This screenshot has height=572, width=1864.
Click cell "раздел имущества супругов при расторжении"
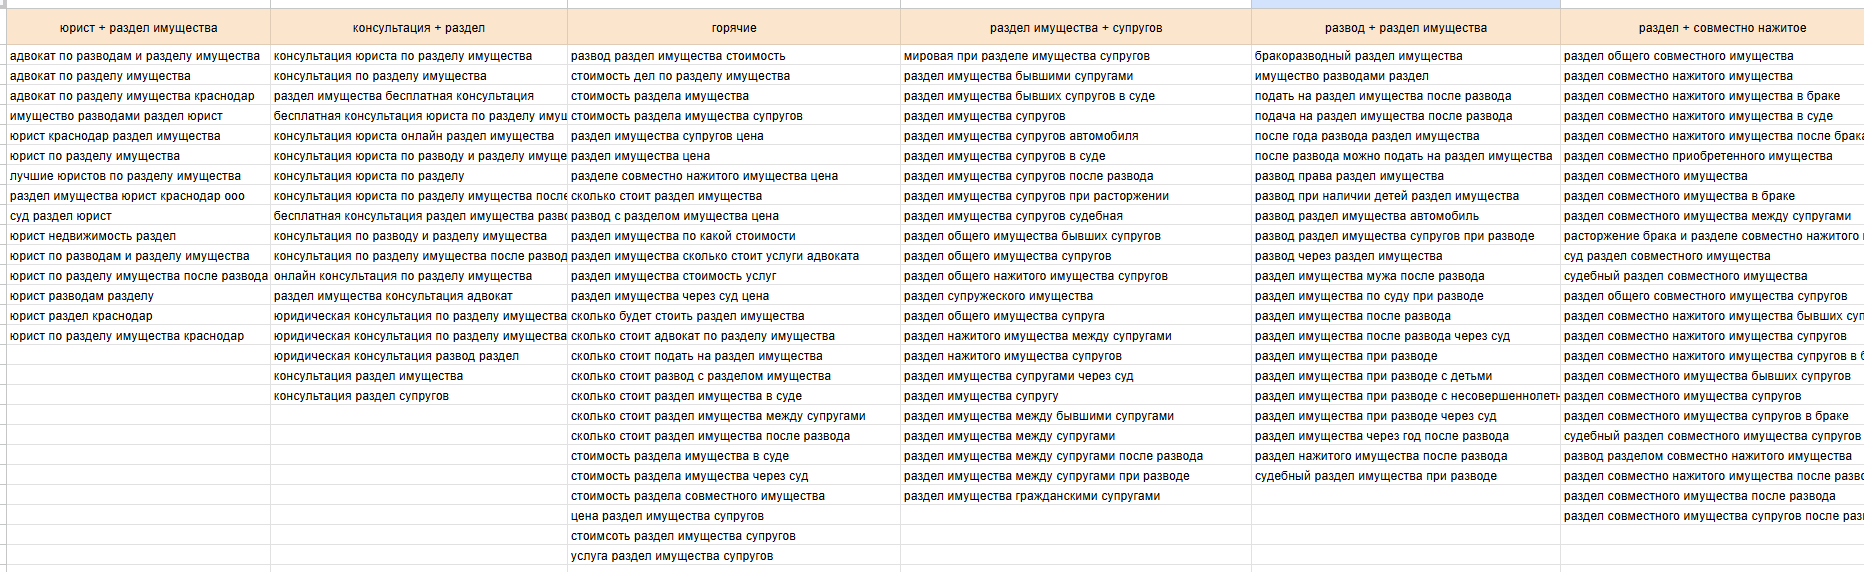1076,196
